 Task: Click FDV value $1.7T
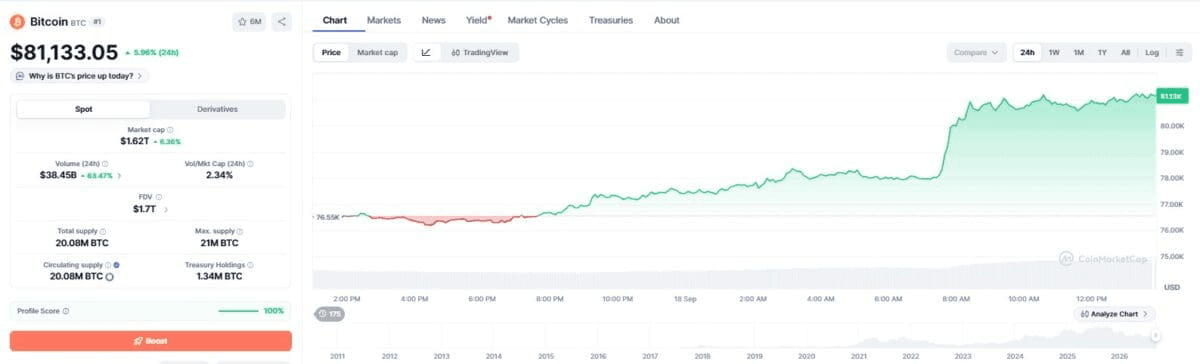click(144, 209)
